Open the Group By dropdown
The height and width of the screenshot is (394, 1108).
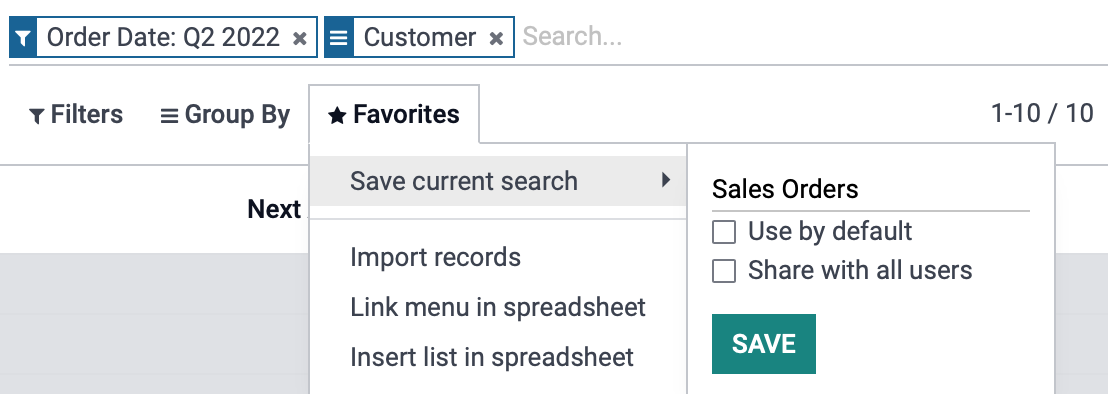point(225,114)
